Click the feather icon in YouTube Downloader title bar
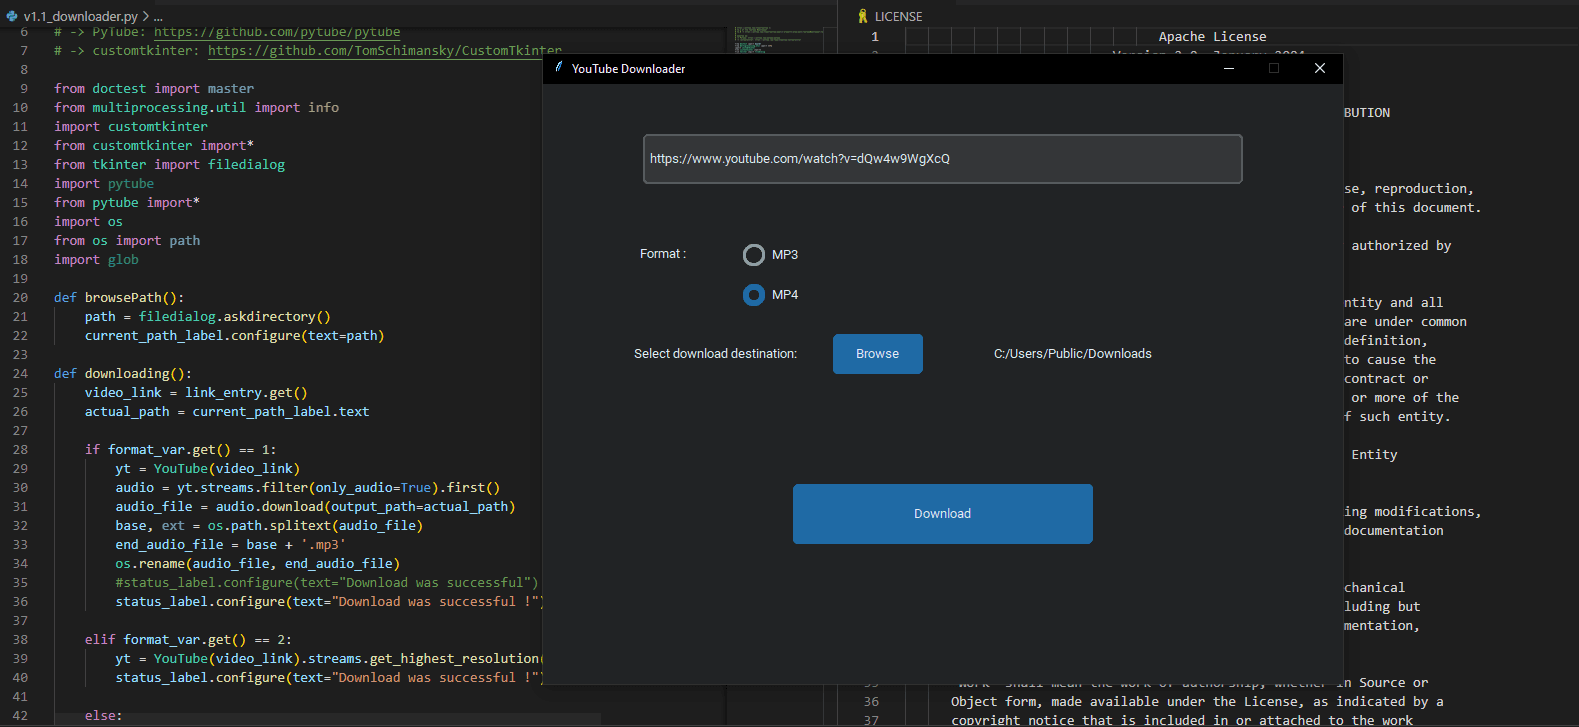The width and height of the screenshot is (1579, 727). [x=559, y=68]
